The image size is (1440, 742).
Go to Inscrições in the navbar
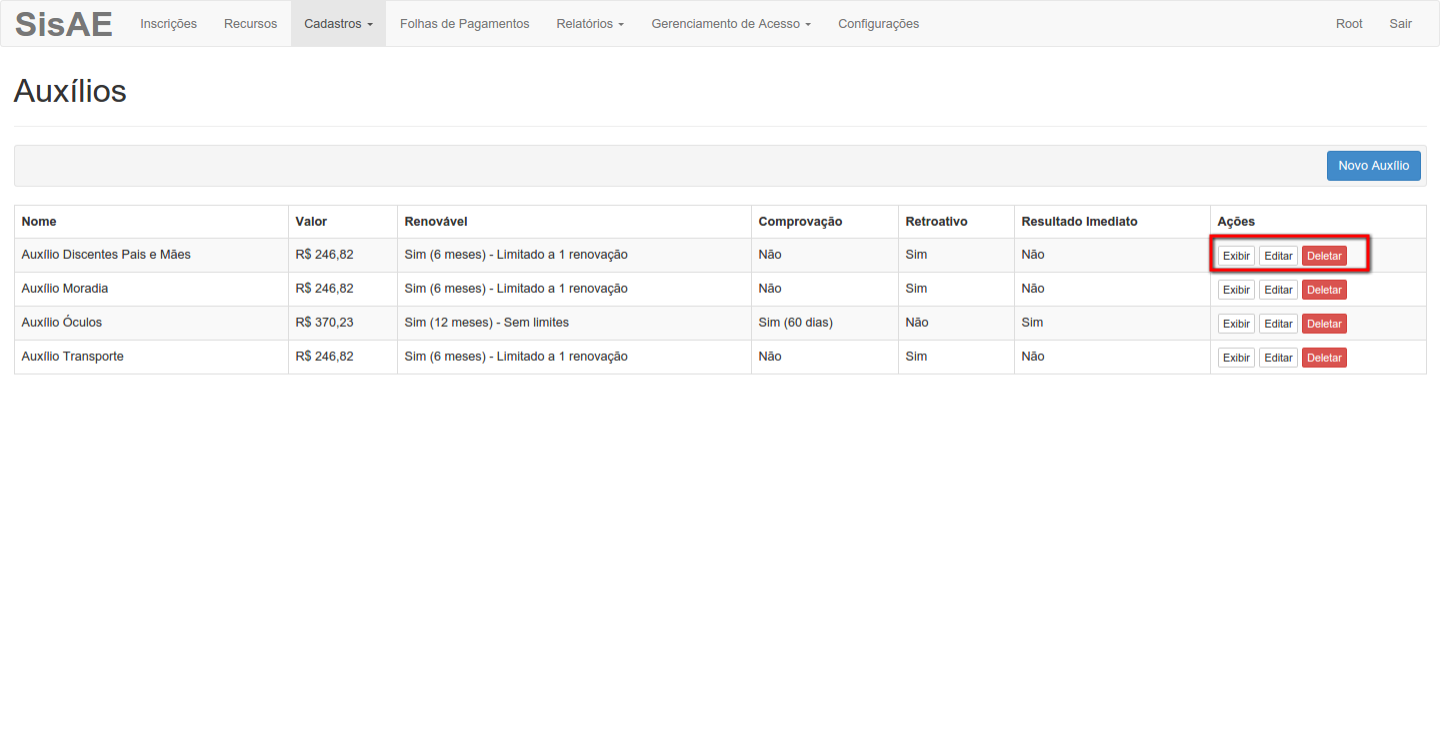tap(168, 23)
